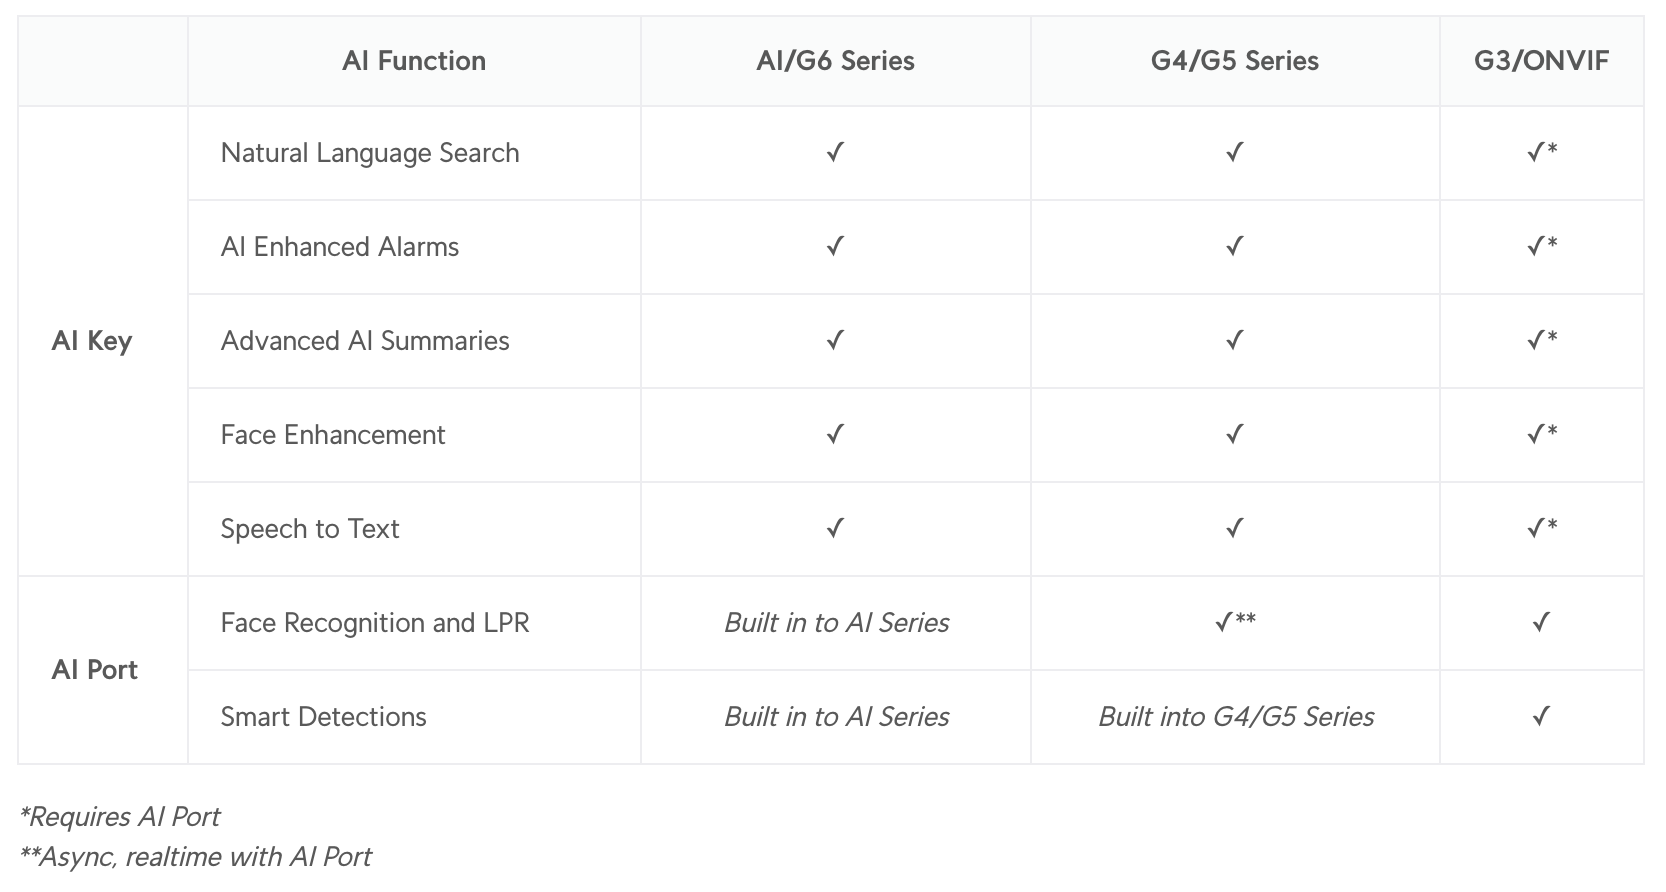Click the G4/G5 Series column header
Viewport: 1666px width, 892px height.
pyautogui.click(x=1235, y=61)
